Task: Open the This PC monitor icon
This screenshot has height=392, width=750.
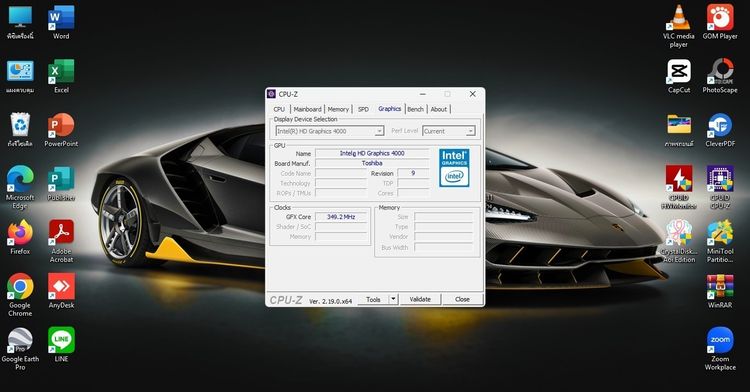Action: pyautogui.click(x=20, y=22)
